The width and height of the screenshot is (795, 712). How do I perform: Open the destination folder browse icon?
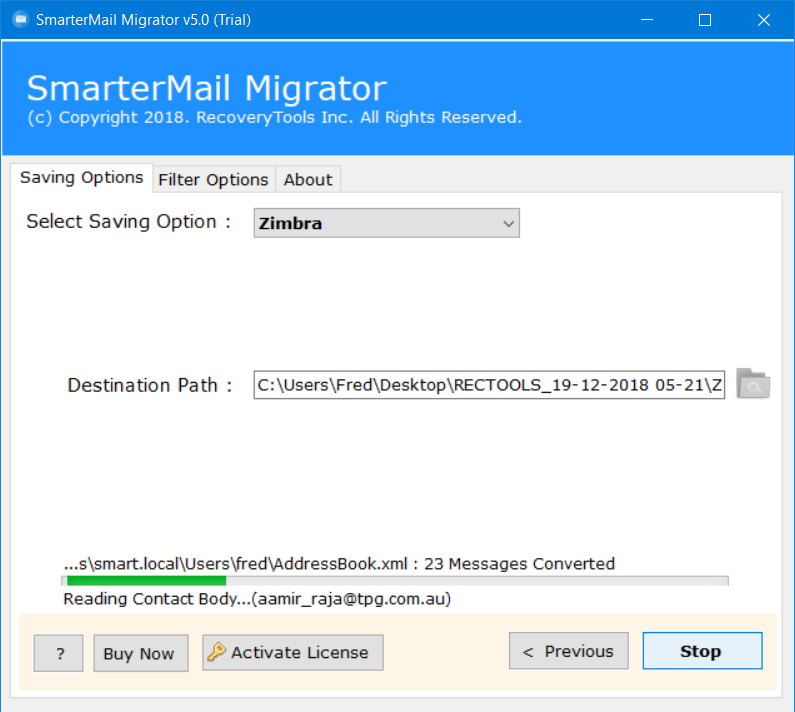(x=753, y=384)
